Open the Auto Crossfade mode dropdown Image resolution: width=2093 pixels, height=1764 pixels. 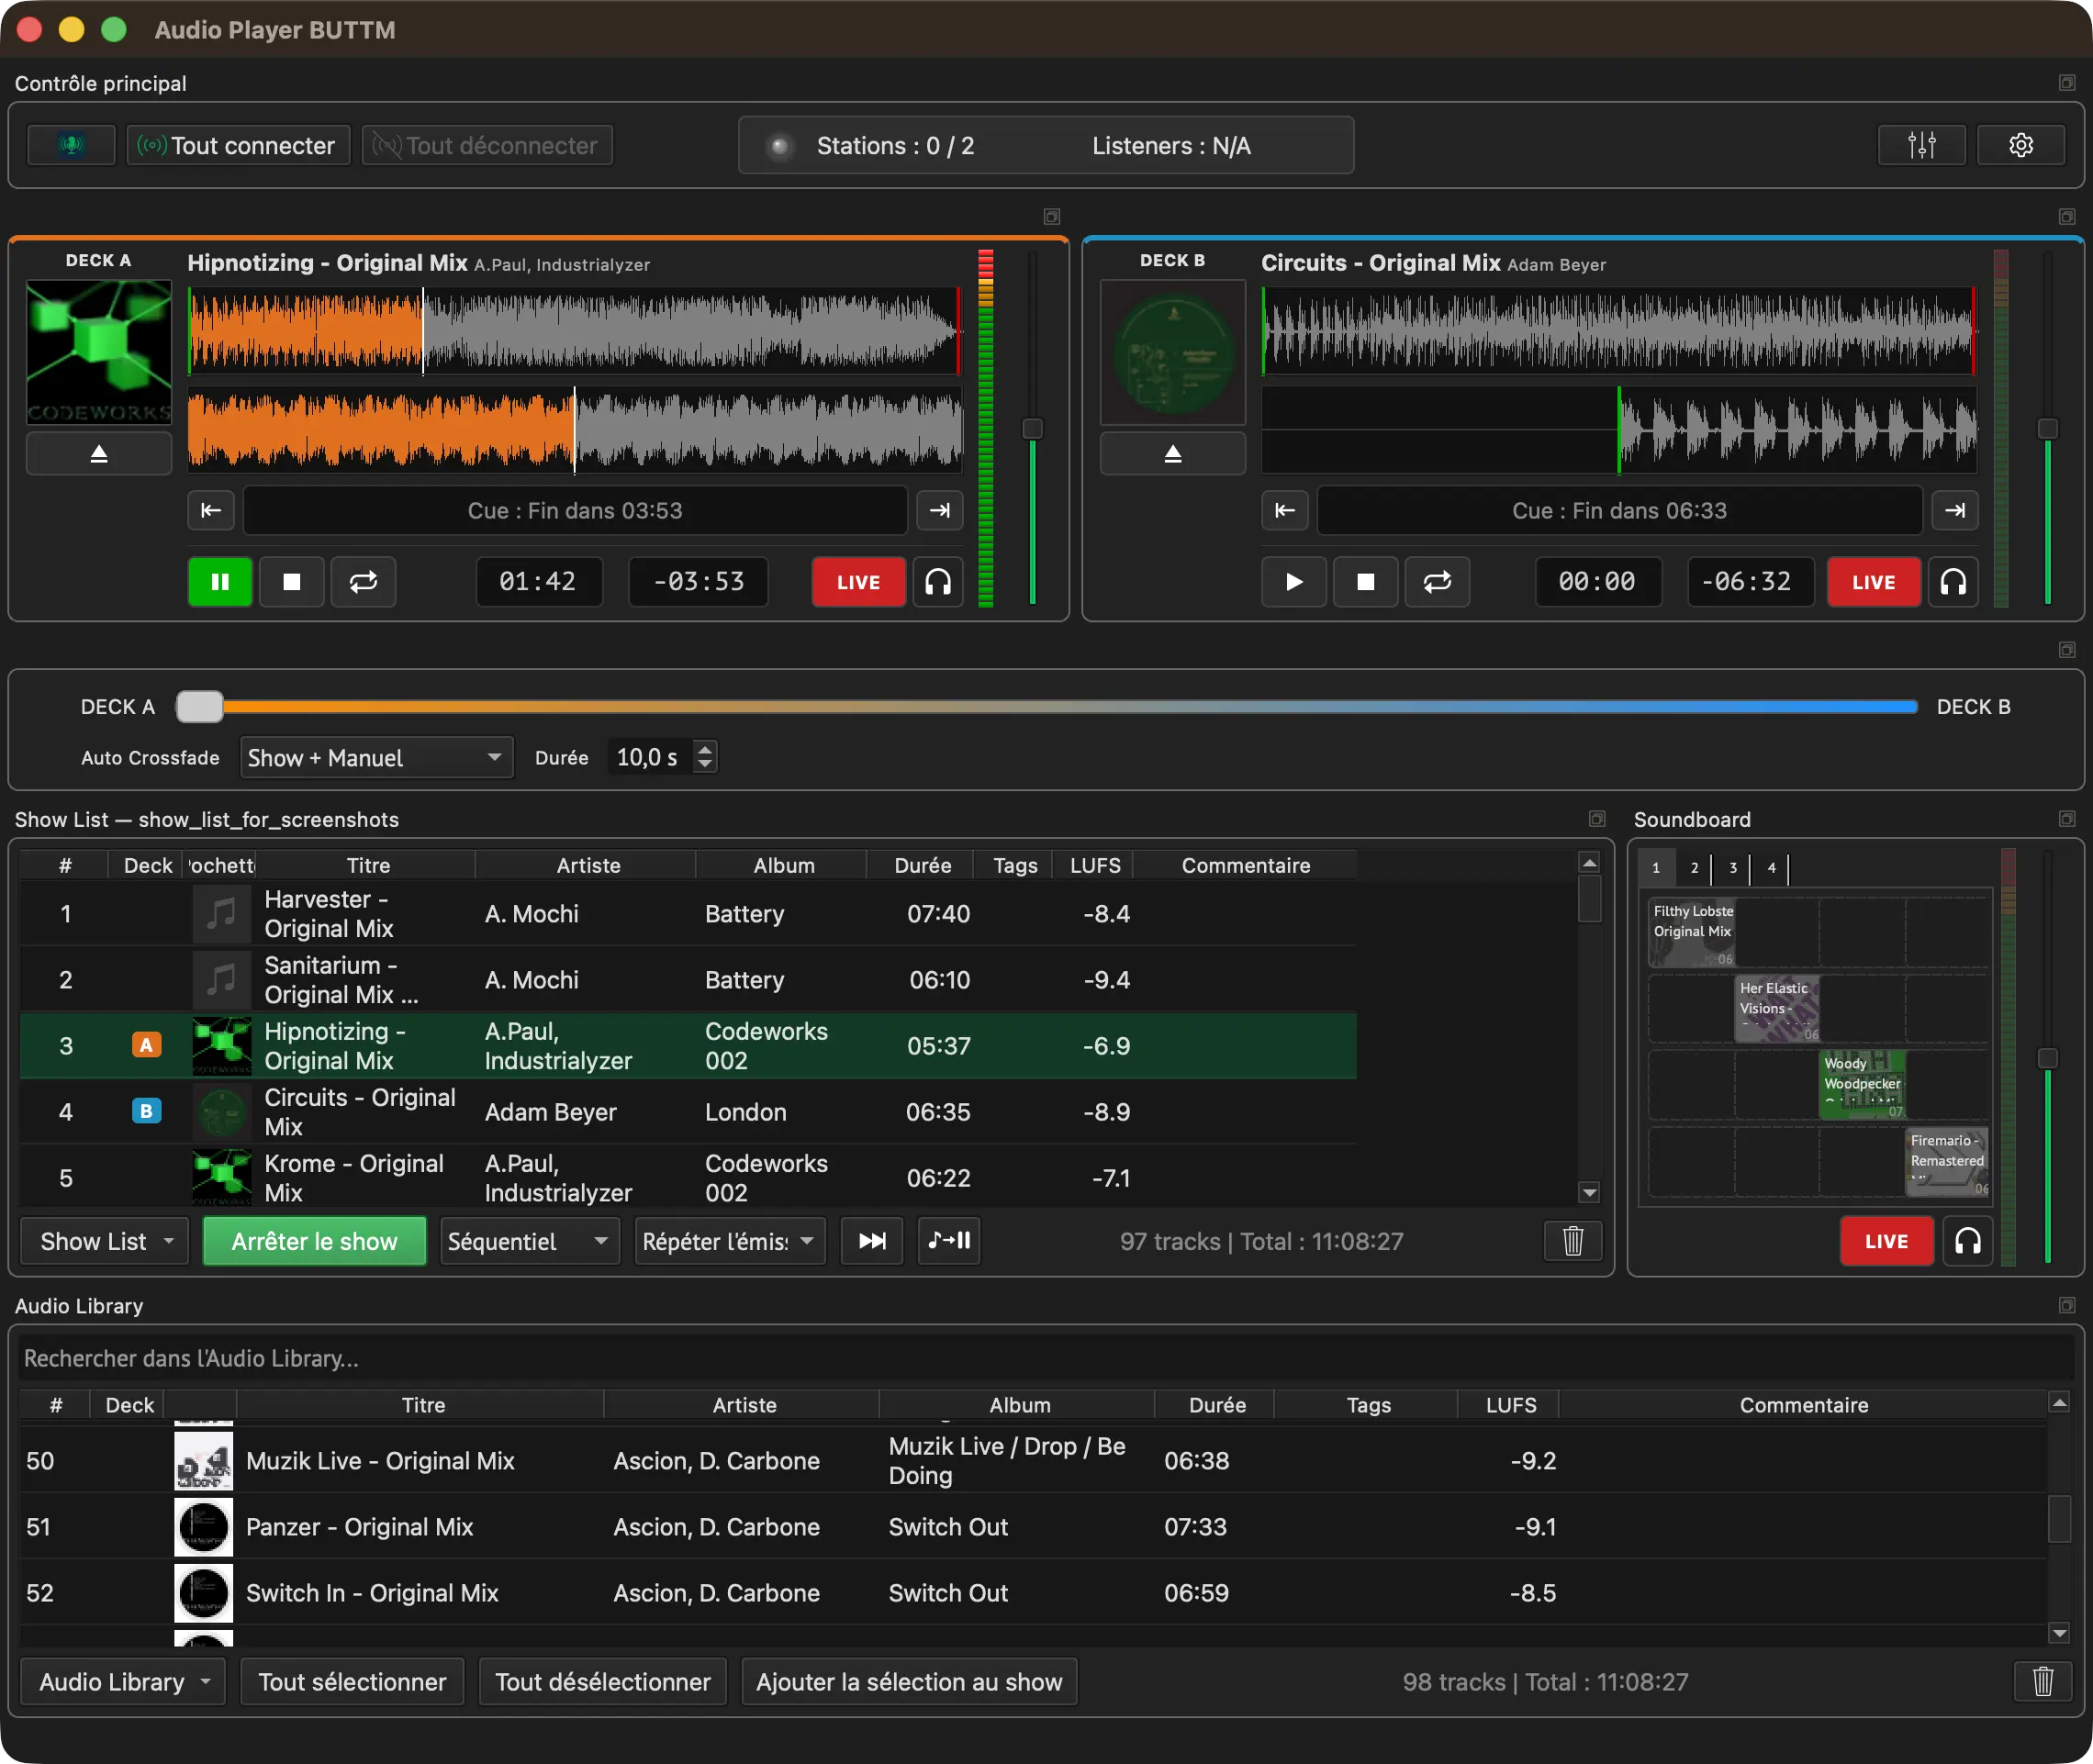click(x=376, y=758)
